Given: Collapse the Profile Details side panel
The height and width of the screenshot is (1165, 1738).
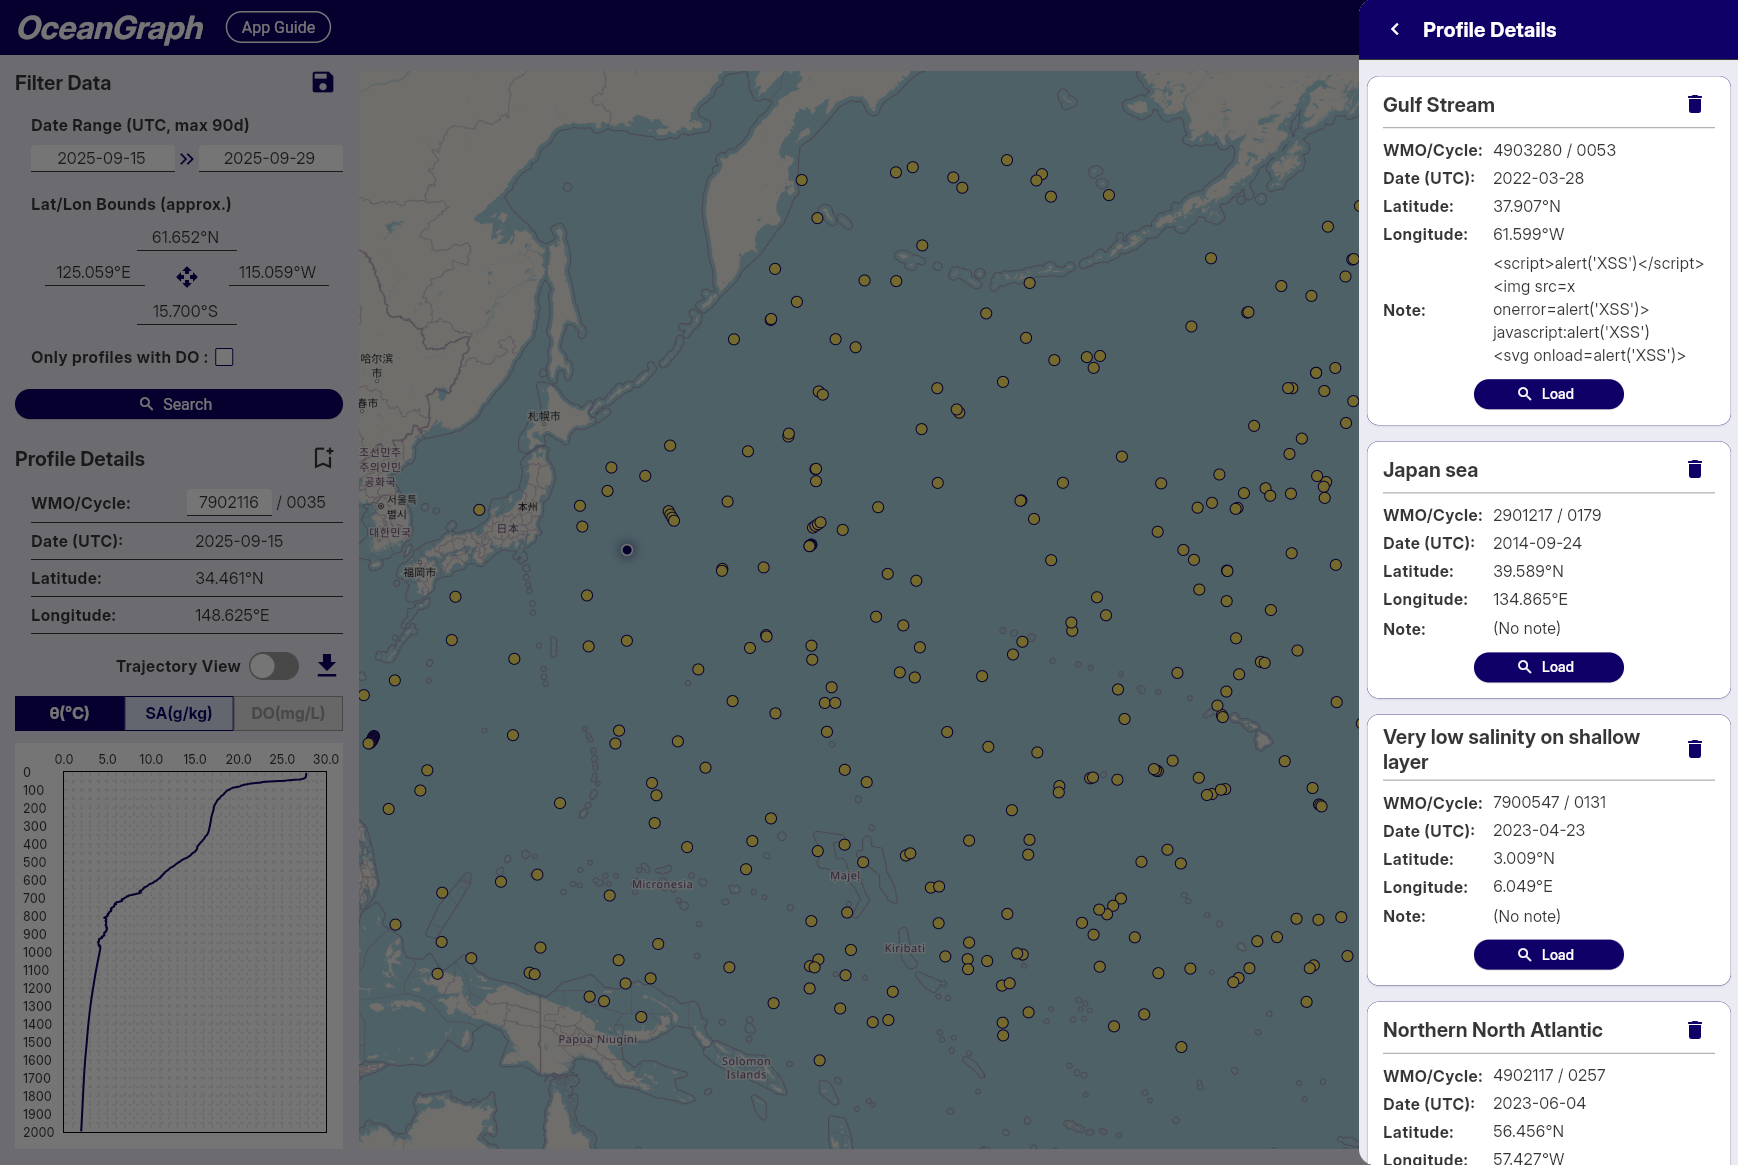Looking at the screenshot, I should [1395, 30].
